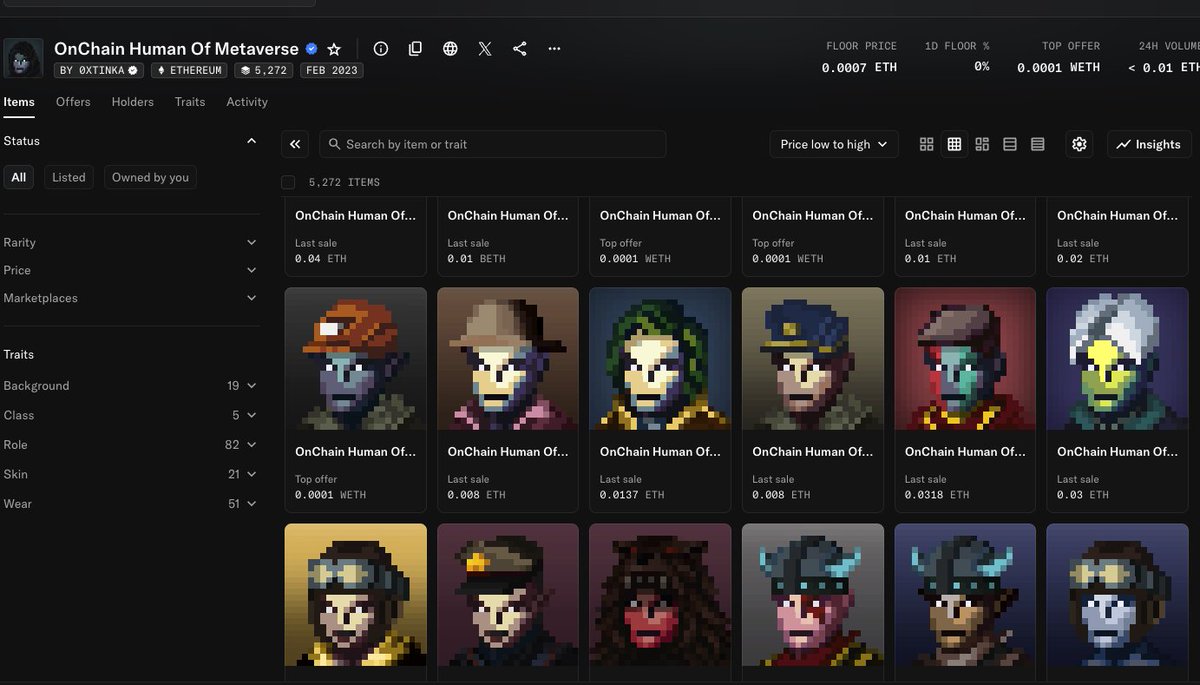Viewport: 1200px width, 685px height.
Task: Tick the select-all items checkbox
Action: tap(288, 182)
